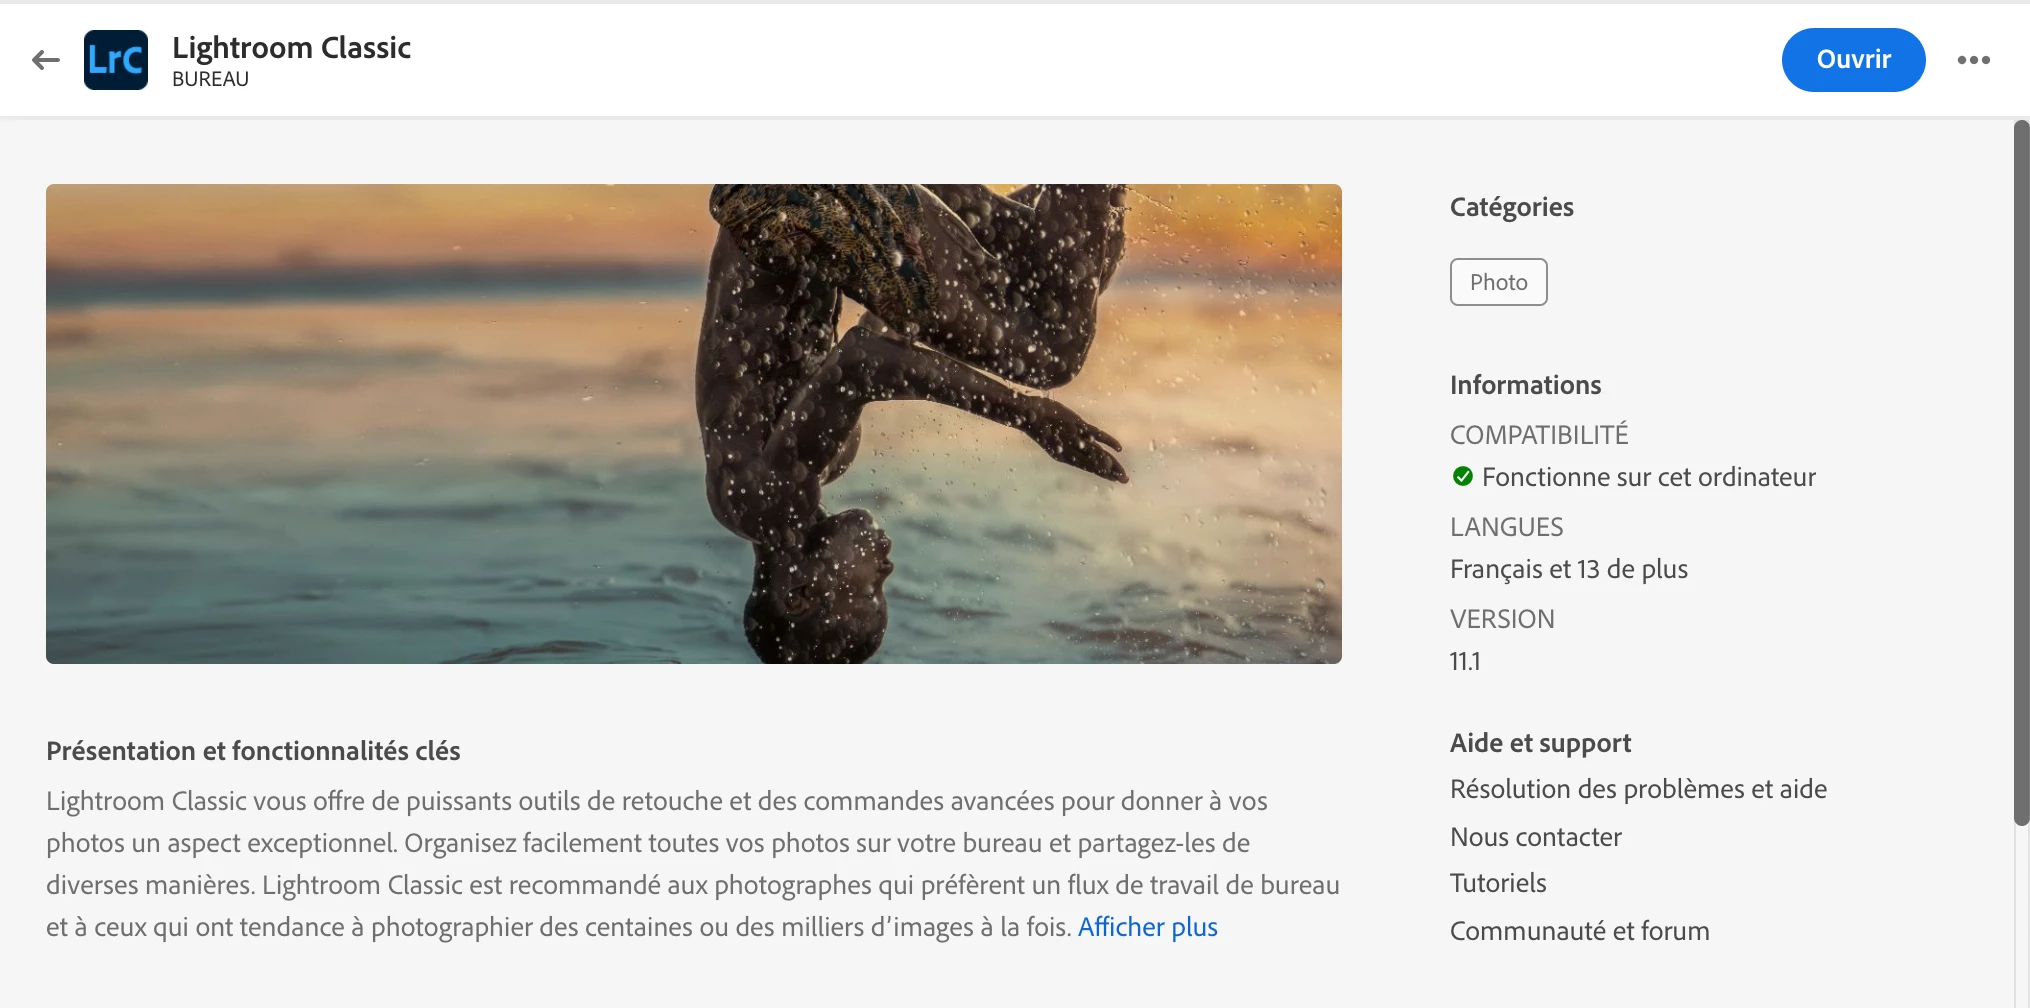The image size is (2030, 1008).
Task: Expand description with Afficher plus
Action: [1147, 927]
